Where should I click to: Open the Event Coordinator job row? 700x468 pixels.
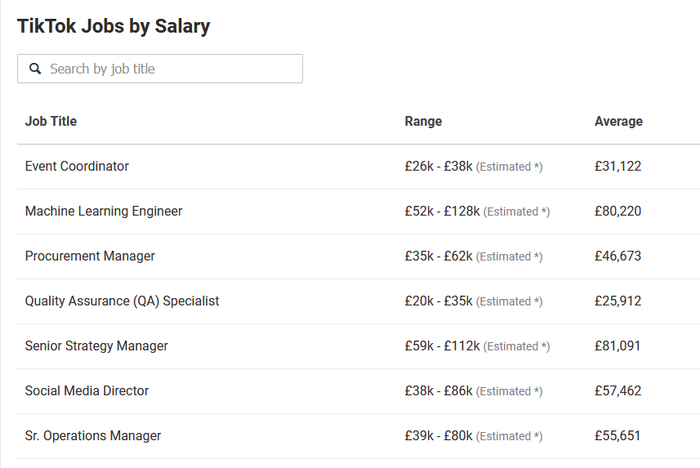77,166
